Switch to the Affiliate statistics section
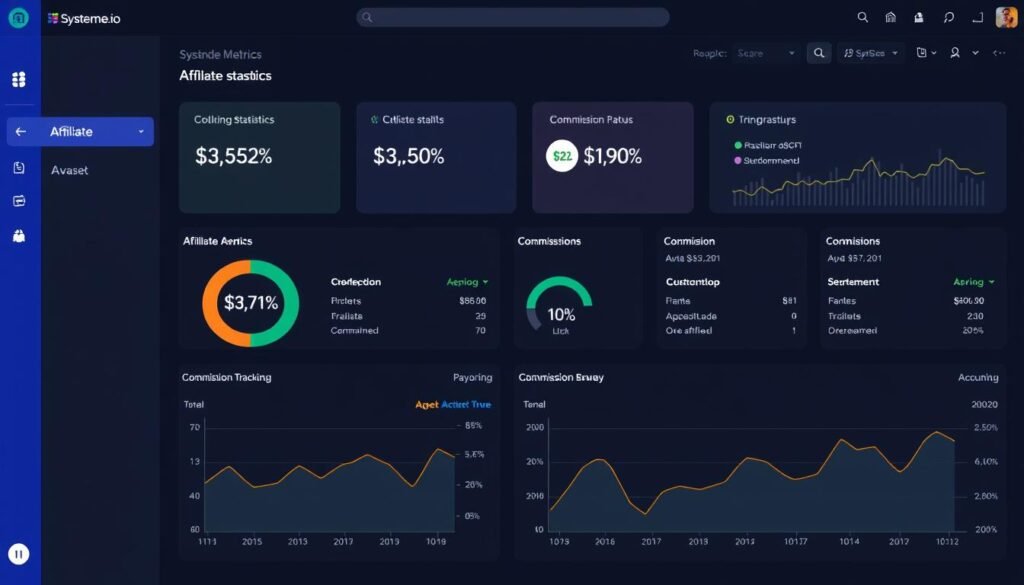This screenshot has height=585, width=1024. point(224,75)
